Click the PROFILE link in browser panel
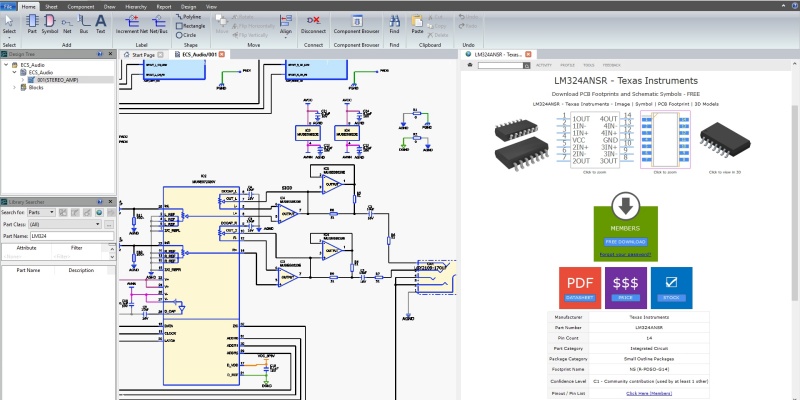This screenshot has height=400, width=800. [567, 65]
